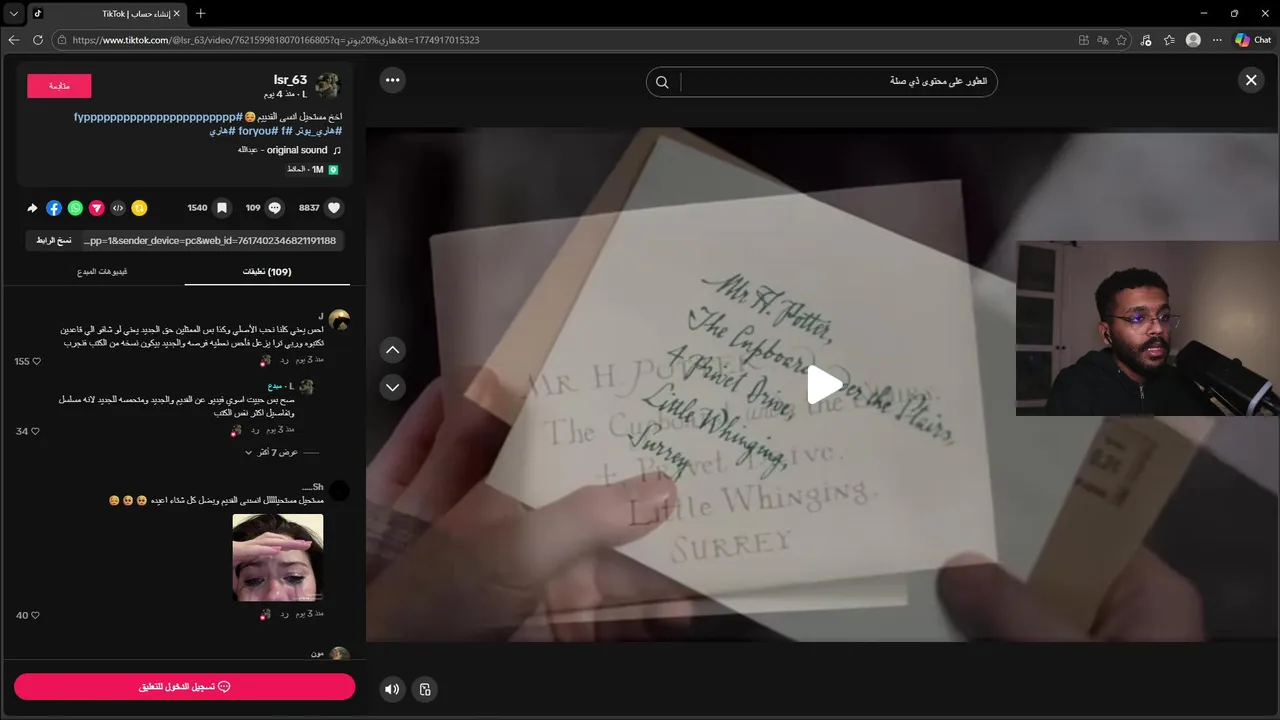1280x720 pixels.
Task: Share the video to Facebook
Action: [x=54, y=208]
